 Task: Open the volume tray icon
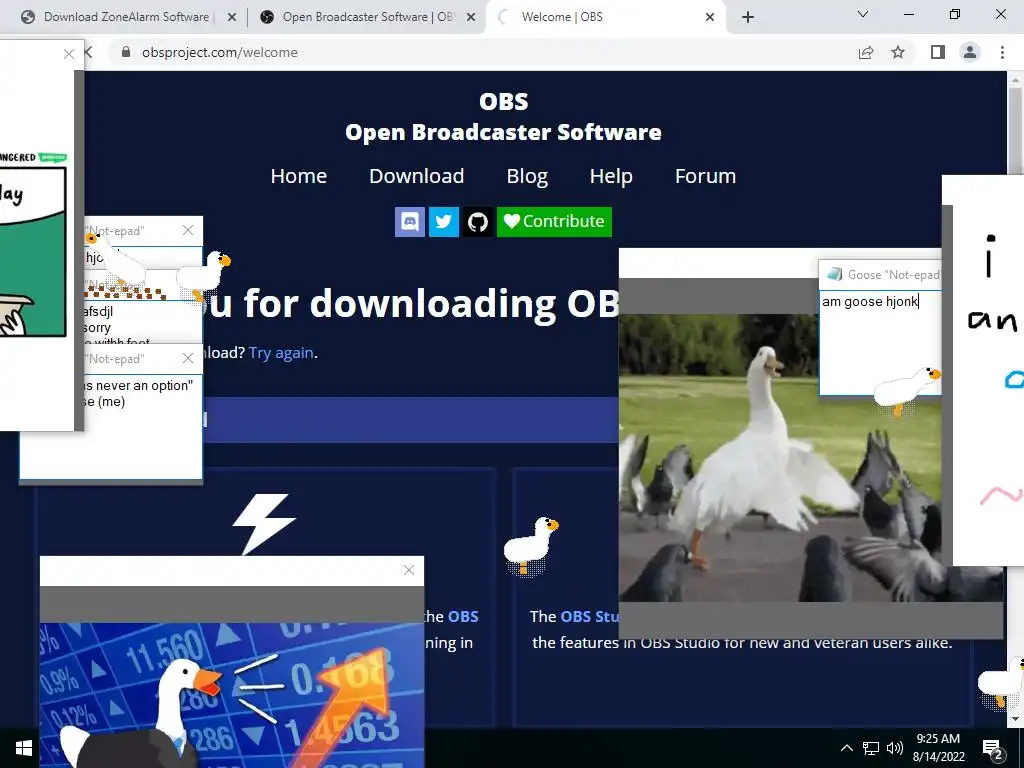pyautogui.click(x=895, y=748)
